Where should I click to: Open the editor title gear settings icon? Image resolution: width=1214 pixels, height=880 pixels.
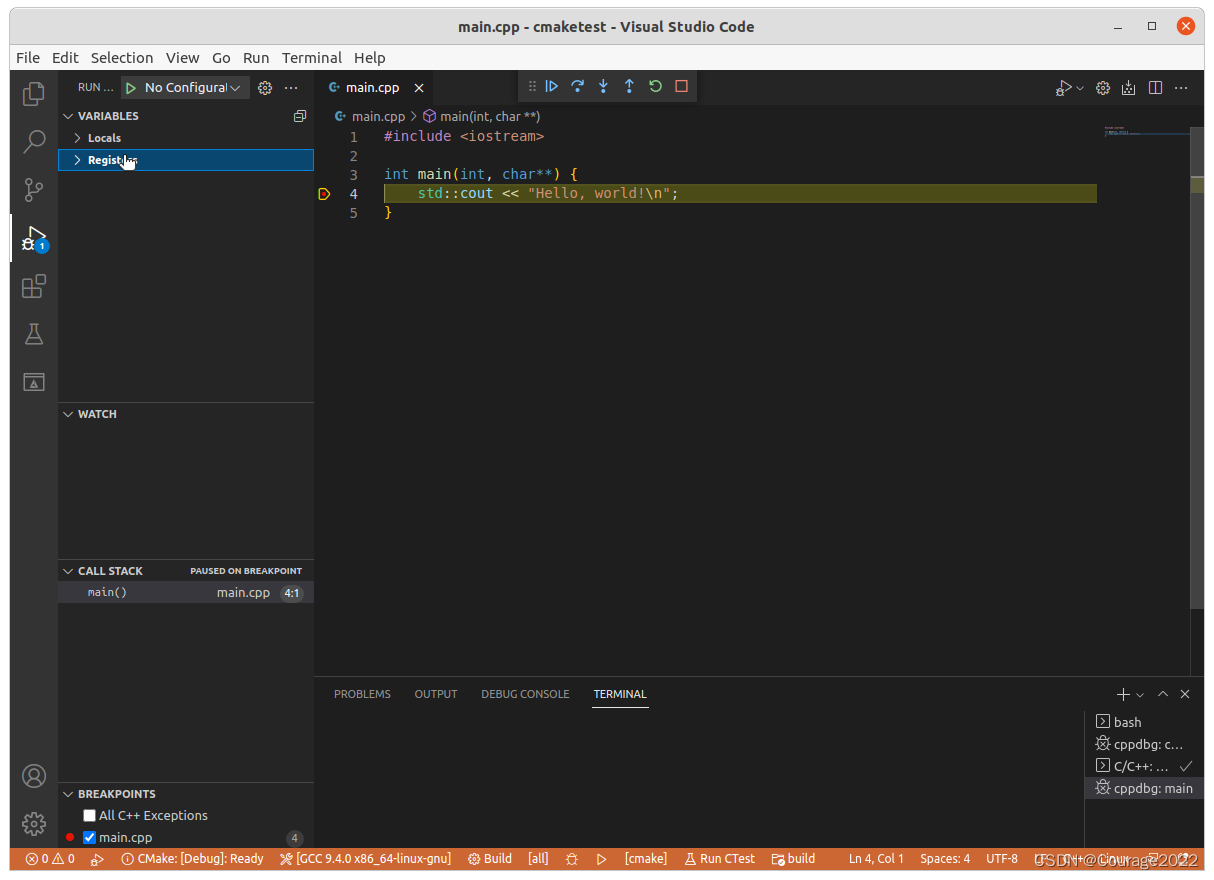pos(1103,88)
